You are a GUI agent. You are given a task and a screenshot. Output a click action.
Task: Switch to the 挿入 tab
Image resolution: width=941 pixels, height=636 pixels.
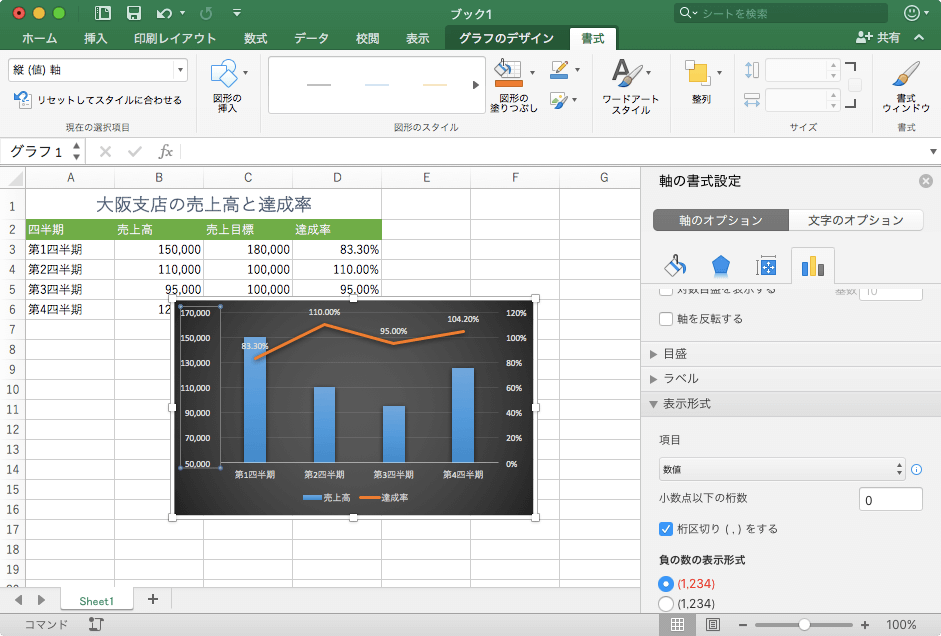pos(95,38)
